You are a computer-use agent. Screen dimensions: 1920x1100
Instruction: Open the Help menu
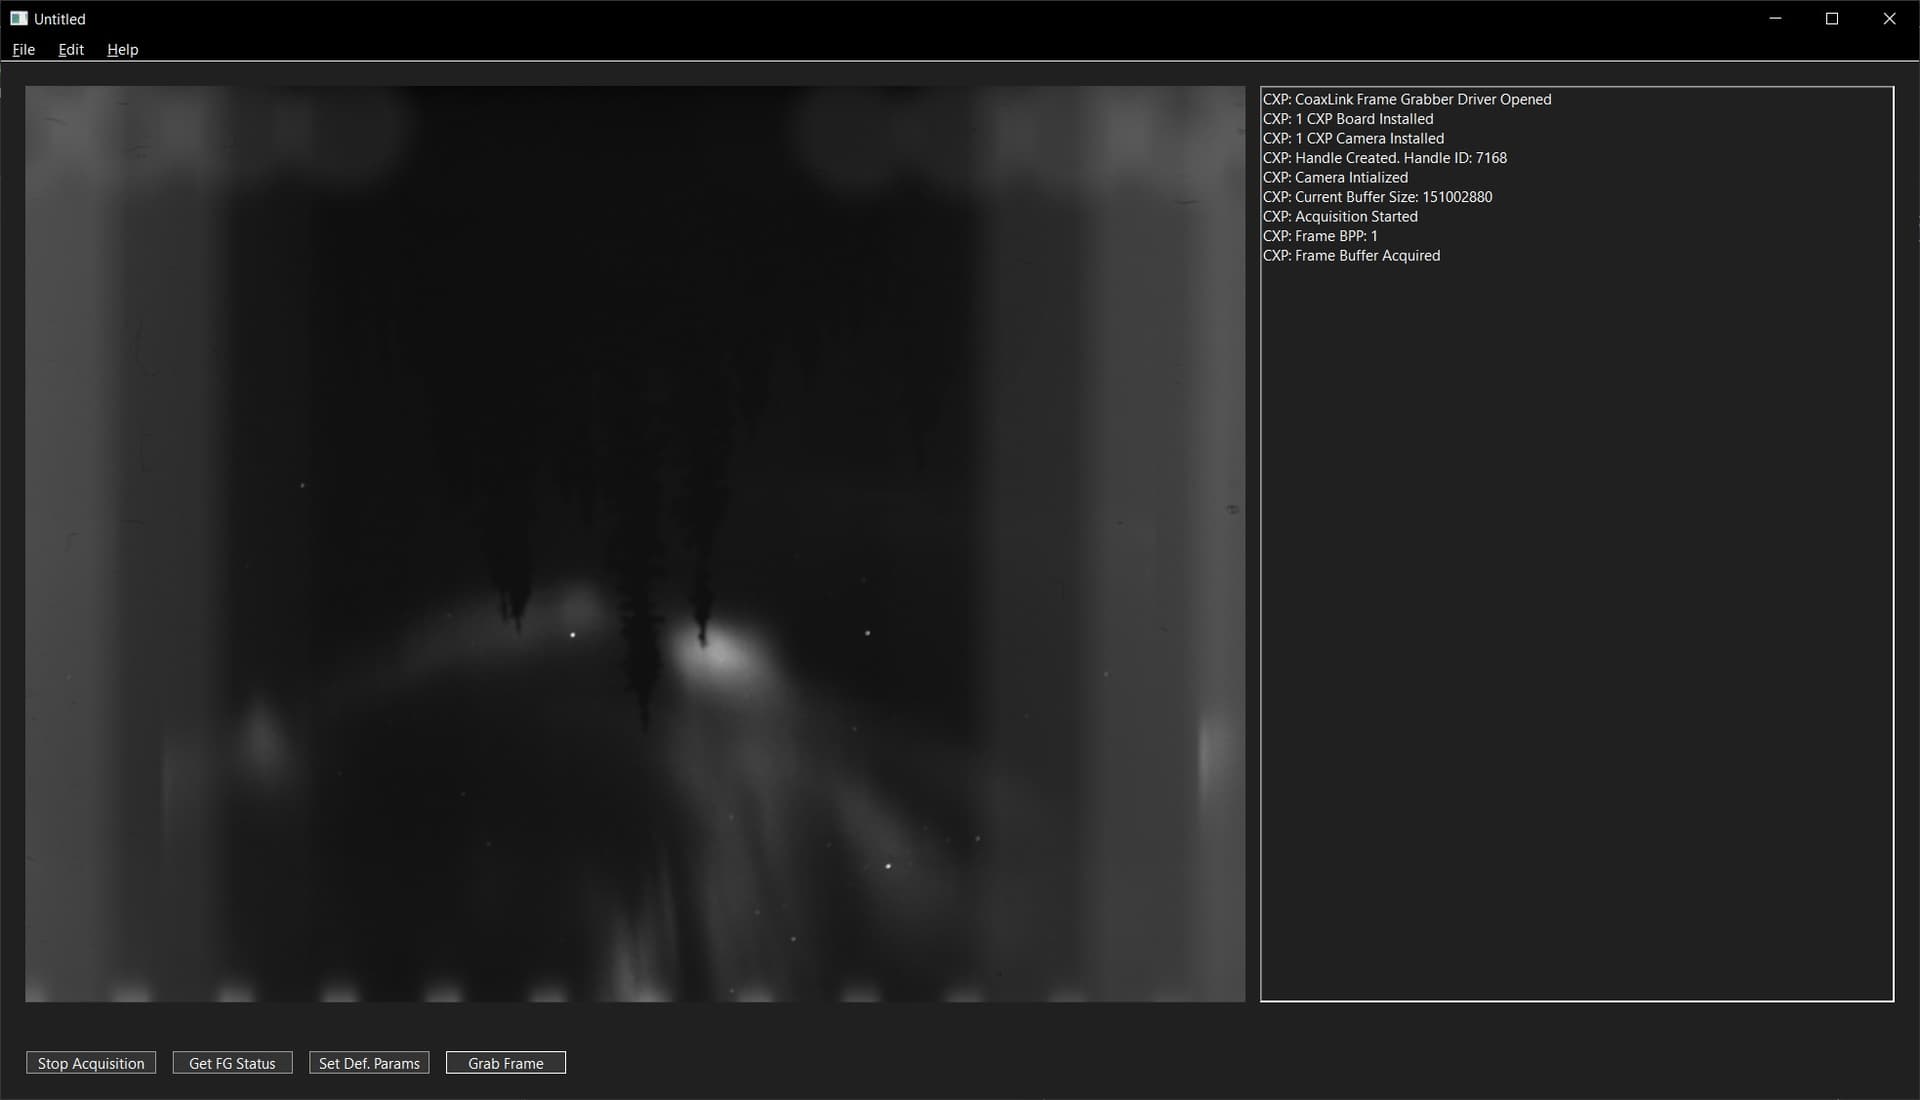122,49
